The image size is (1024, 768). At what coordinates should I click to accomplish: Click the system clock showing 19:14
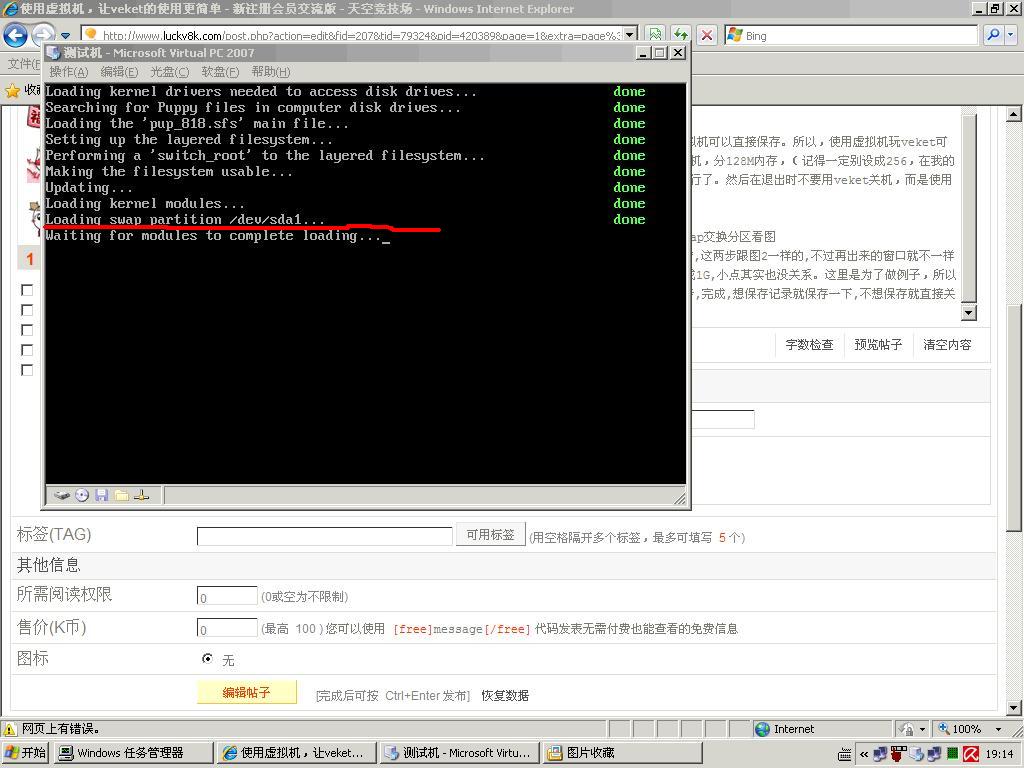click(999, 754)
